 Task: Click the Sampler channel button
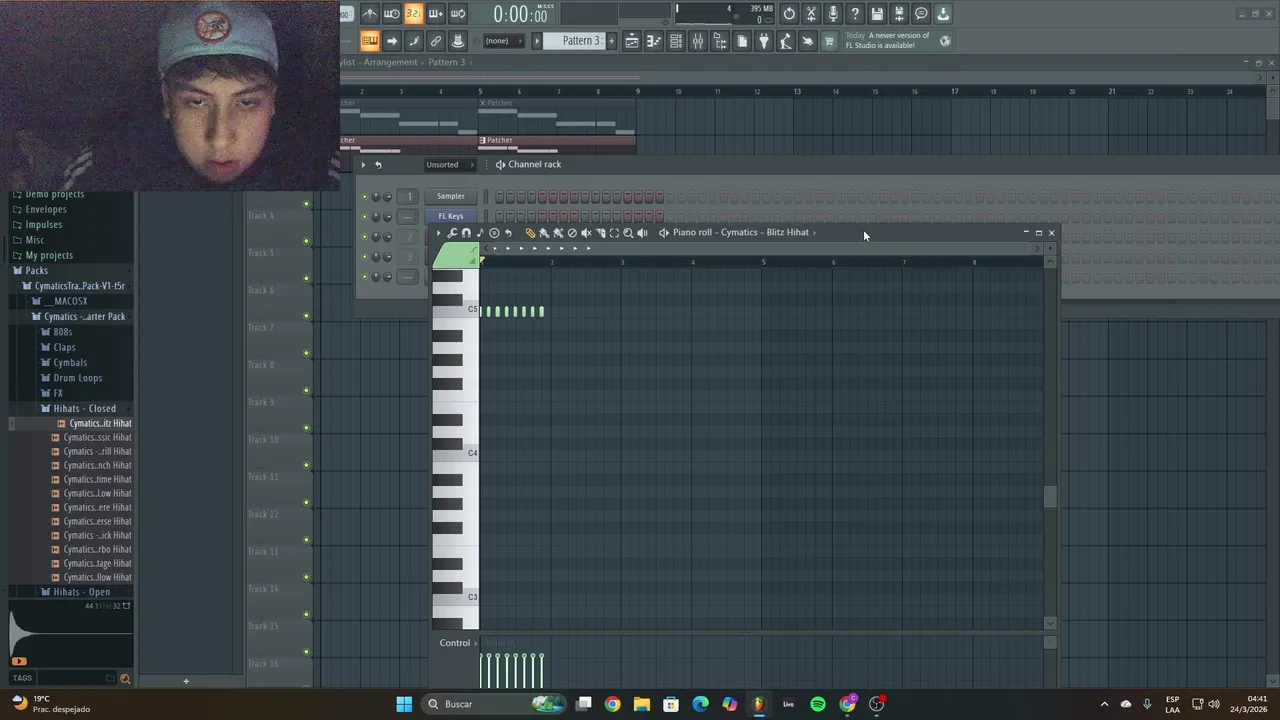(x=450, y=197)
